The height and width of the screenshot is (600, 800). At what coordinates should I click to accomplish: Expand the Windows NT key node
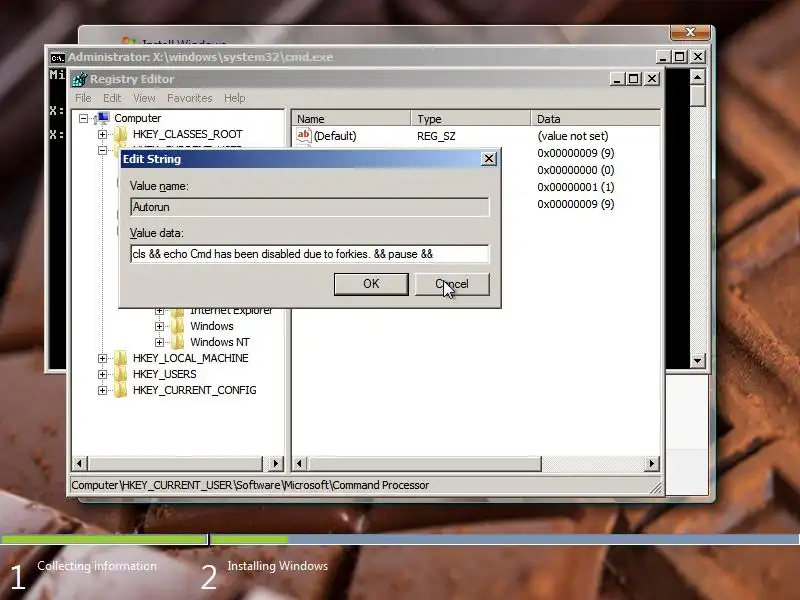point(159,342)
